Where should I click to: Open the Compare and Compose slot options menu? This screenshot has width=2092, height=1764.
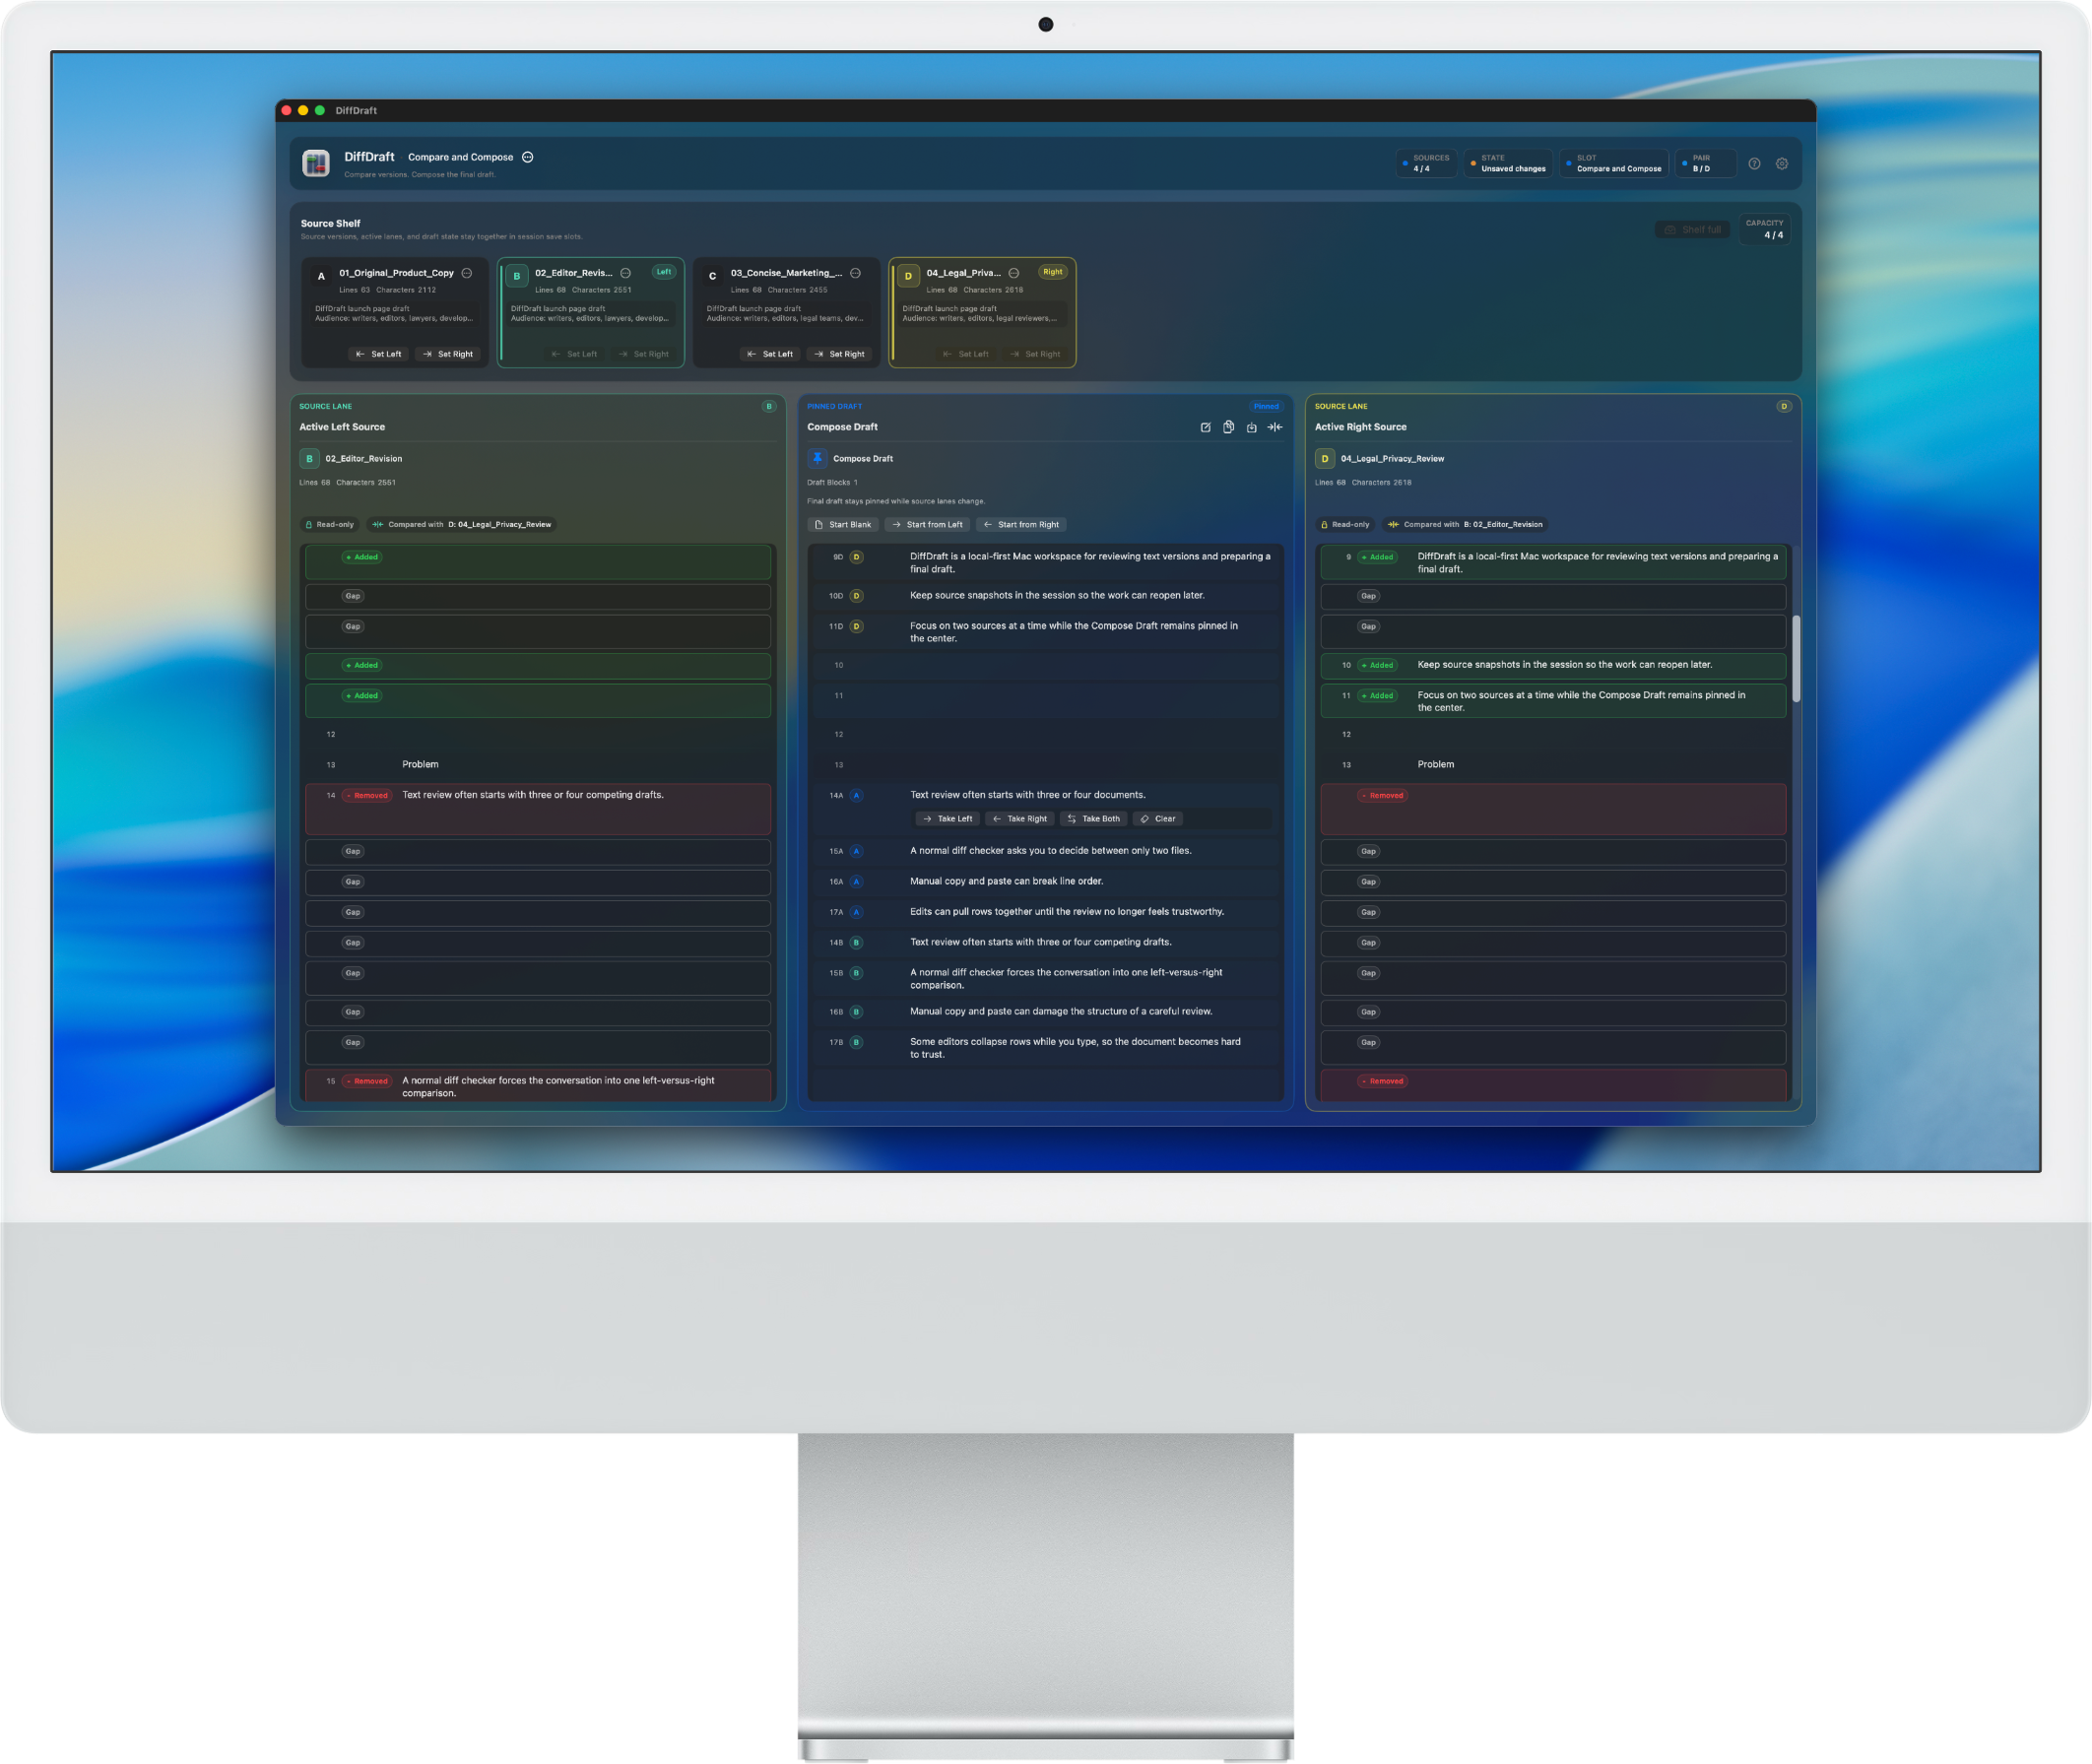(528, 157)
